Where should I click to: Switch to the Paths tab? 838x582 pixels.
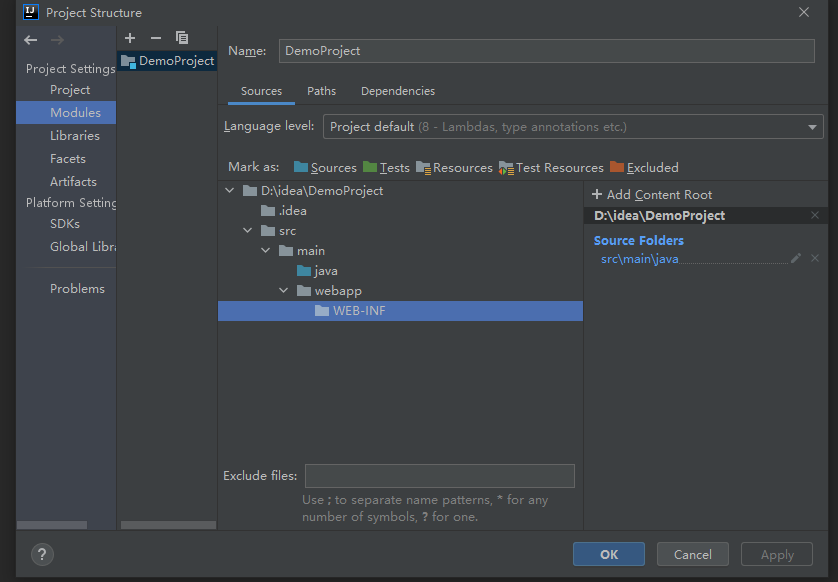[x=321, y=90]
